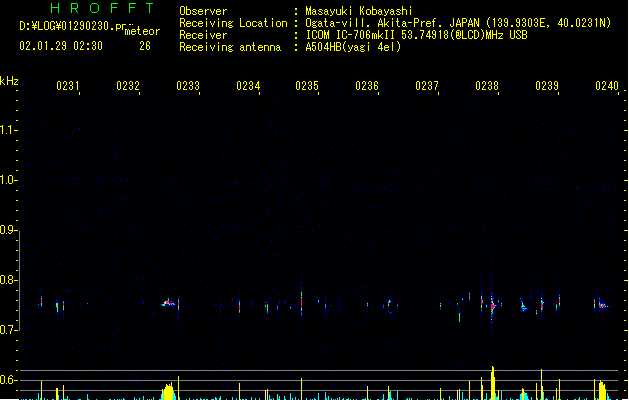Click the bright meteor echo below 0238
629x400 pixels.
tap(492, 306)
